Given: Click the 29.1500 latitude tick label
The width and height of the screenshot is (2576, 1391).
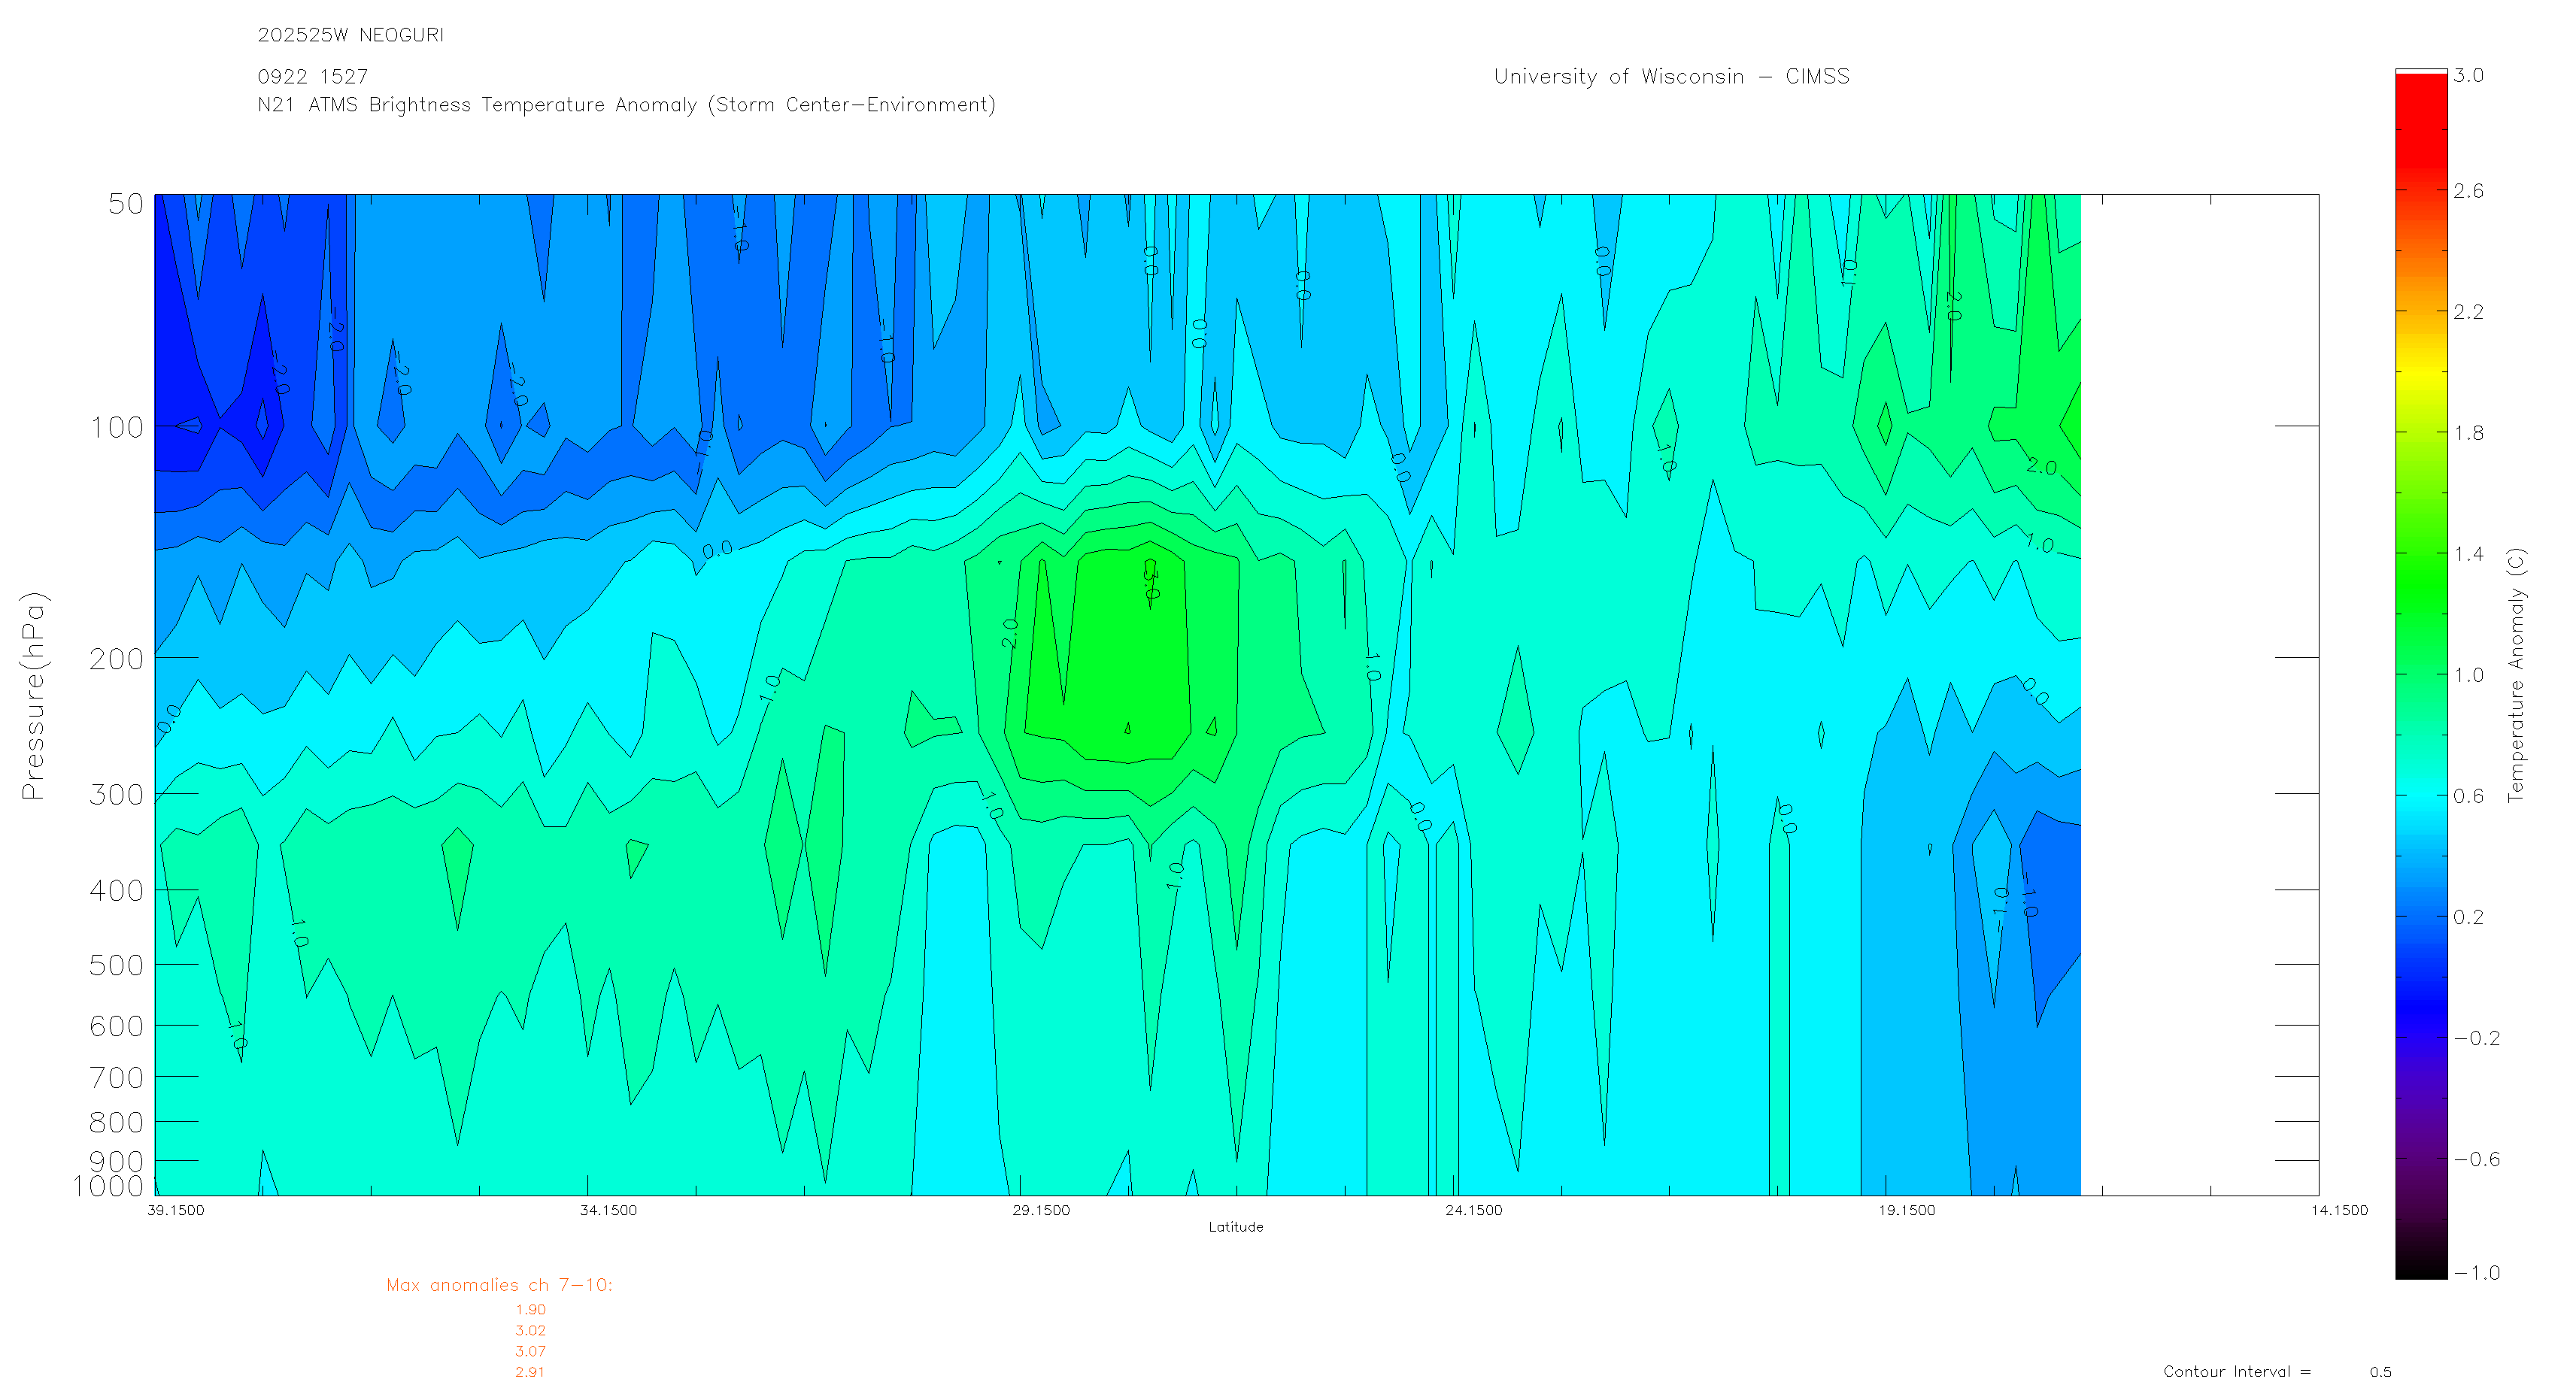Looking at the screenshot, I should point(1040,1211).
